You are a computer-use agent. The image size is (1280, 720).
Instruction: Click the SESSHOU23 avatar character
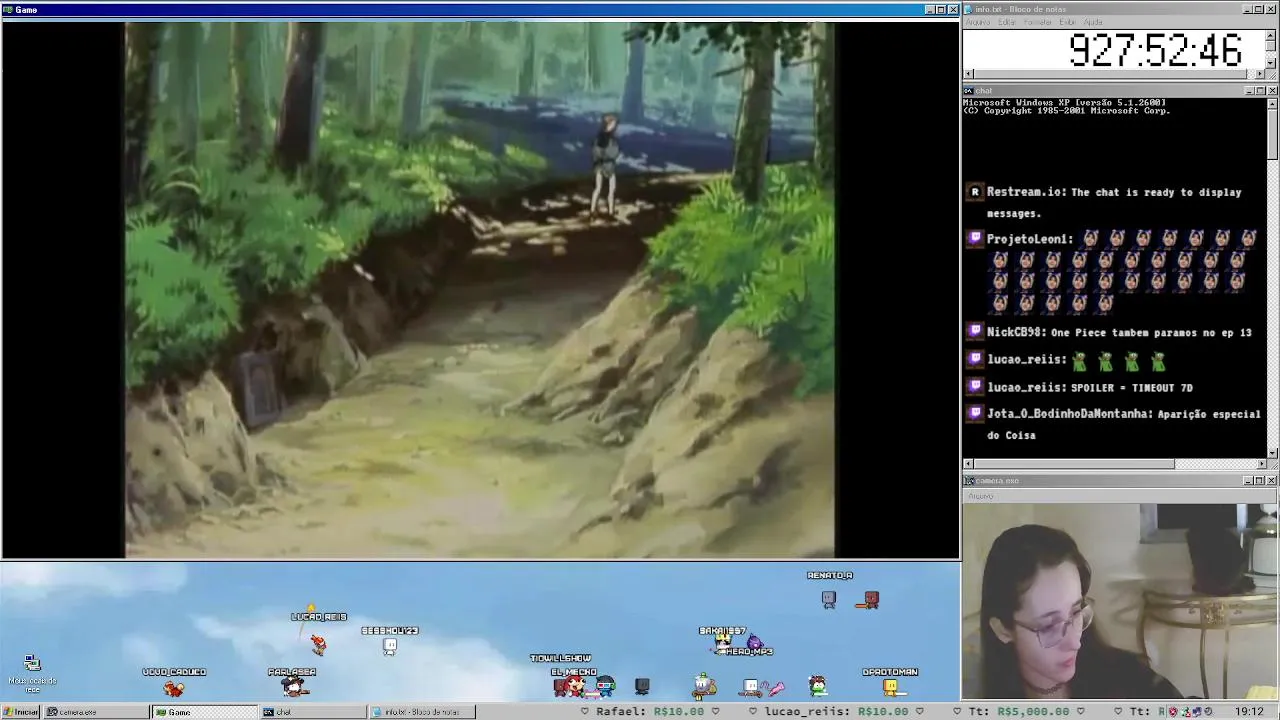(x=390, y=647)
